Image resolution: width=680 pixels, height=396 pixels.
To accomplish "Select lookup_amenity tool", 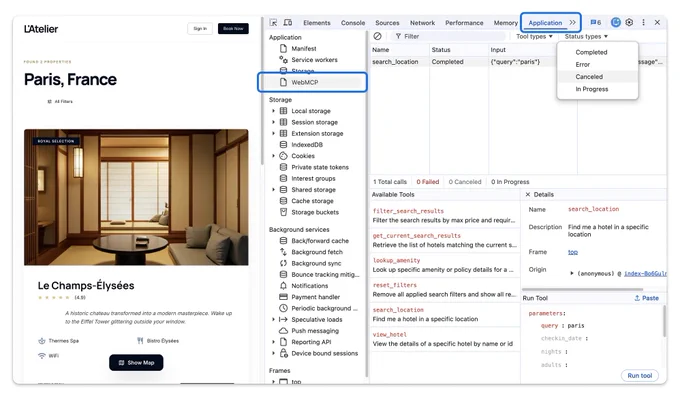I will (444, 265).
